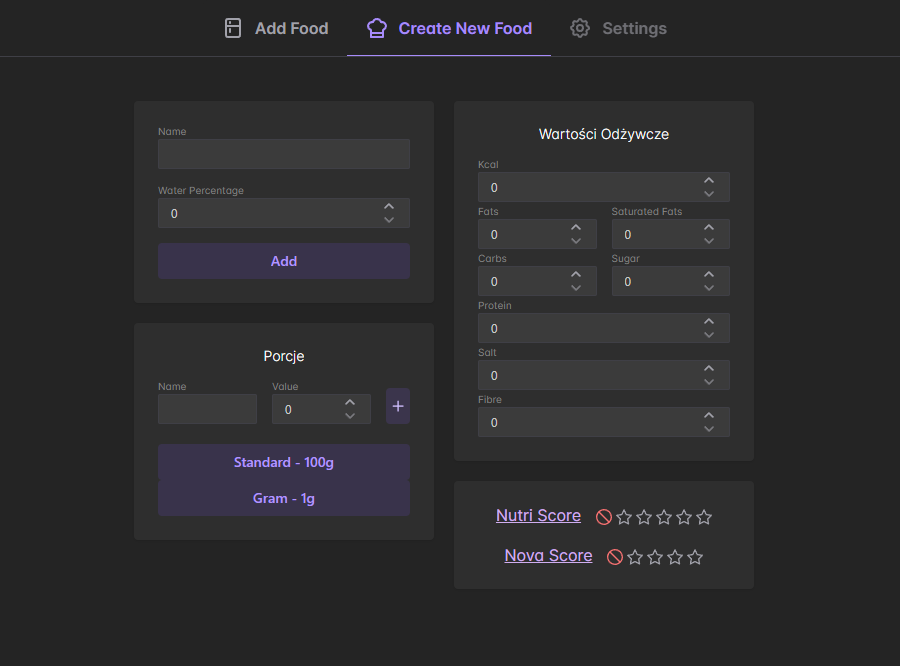Image resolution: width=900 pixels, height=666 pixels.
Task: Focus the food Name input field
Action: [x=284, y=154]
